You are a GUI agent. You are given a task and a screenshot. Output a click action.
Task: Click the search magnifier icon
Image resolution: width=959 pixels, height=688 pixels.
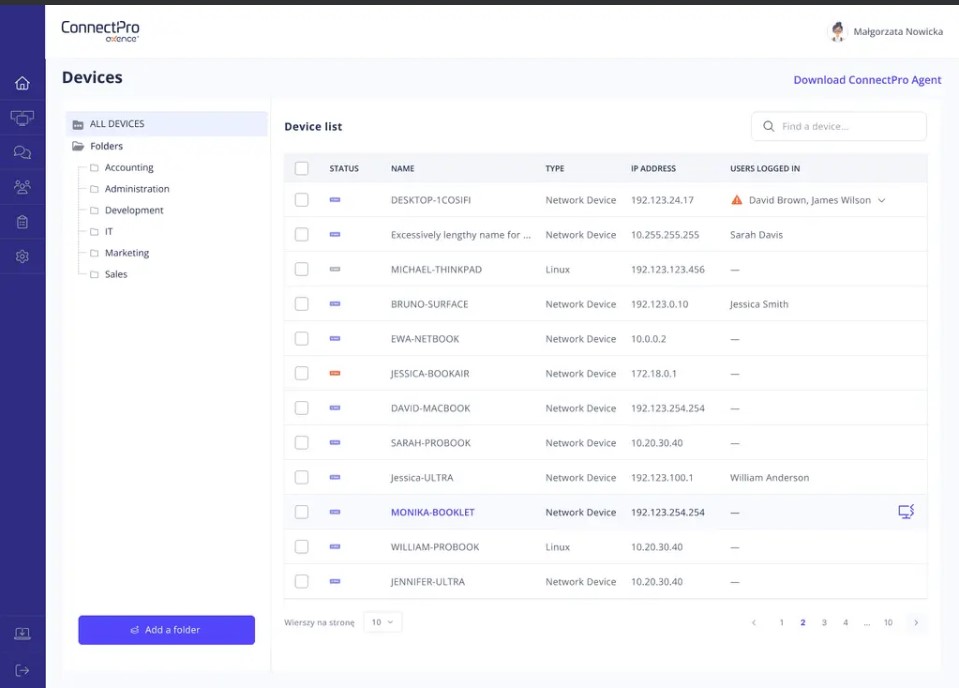(x=769, y=126)
